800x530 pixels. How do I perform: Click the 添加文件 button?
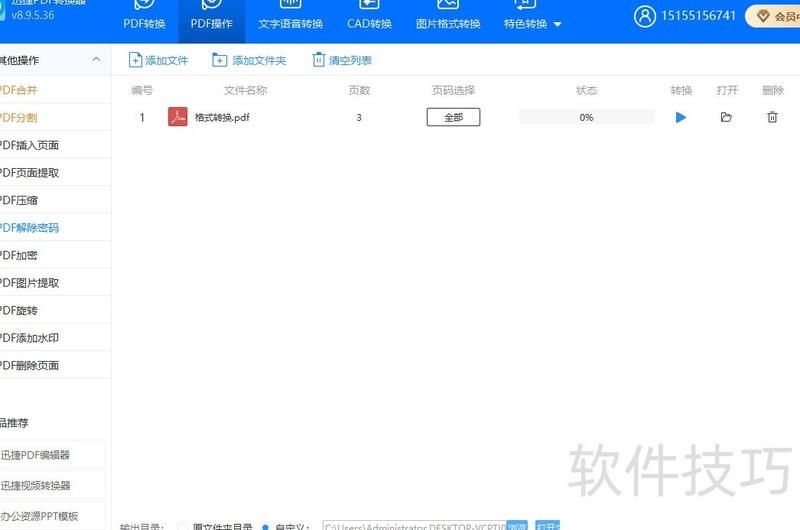pyautogui.click(x=158, y=60)
